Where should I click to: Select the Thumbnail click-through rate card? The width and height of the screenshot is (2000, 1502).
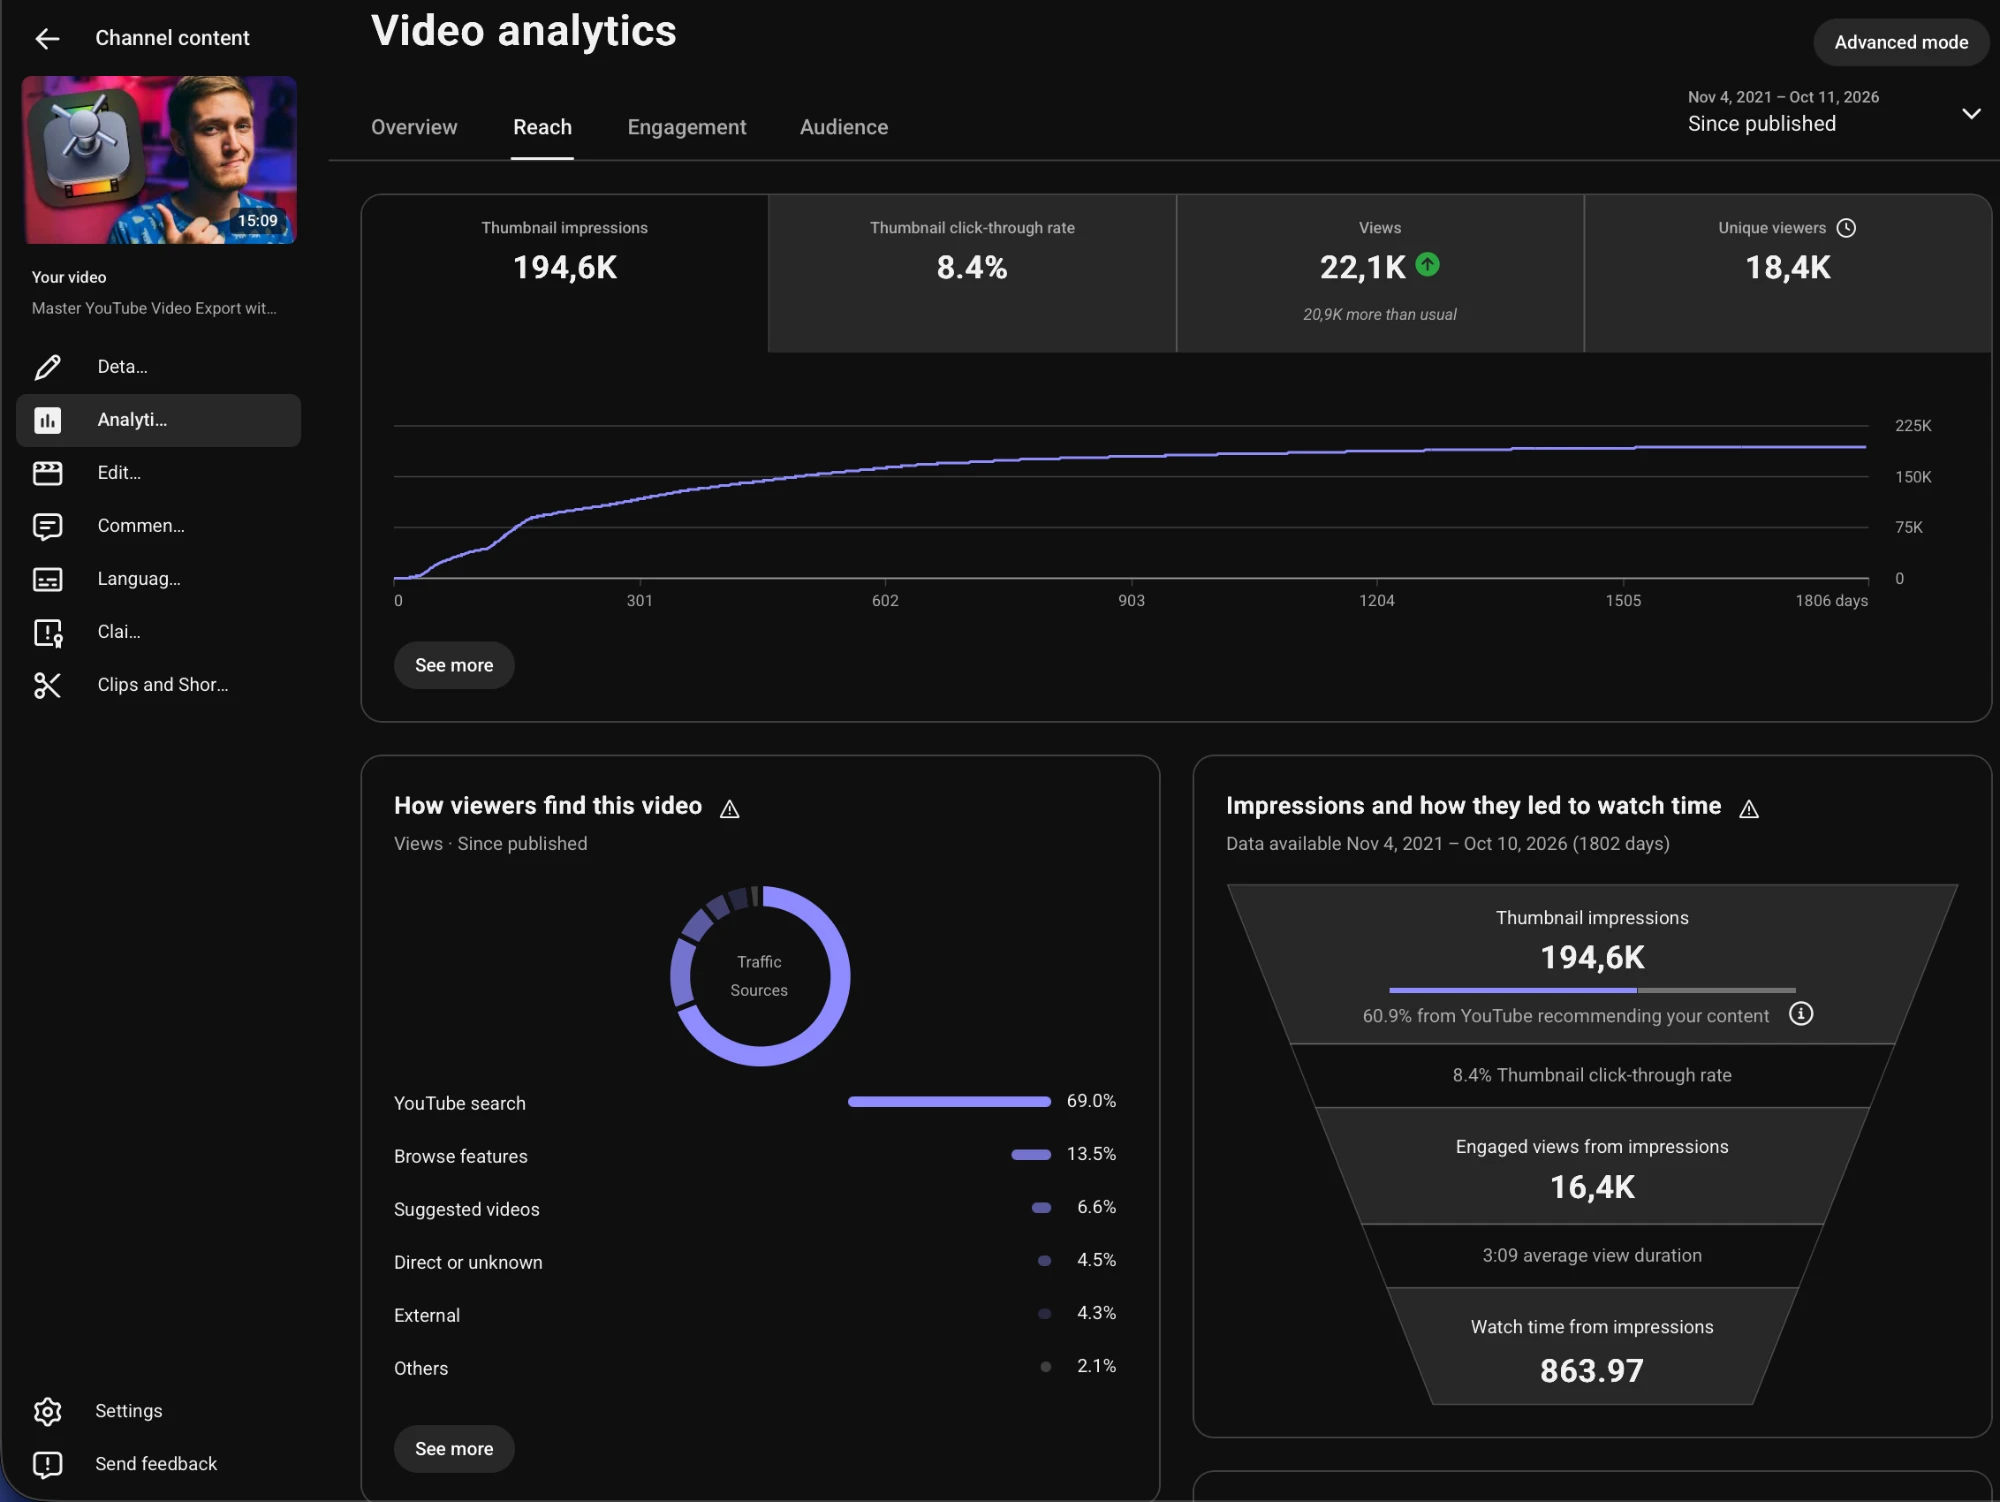click(972, 273)
